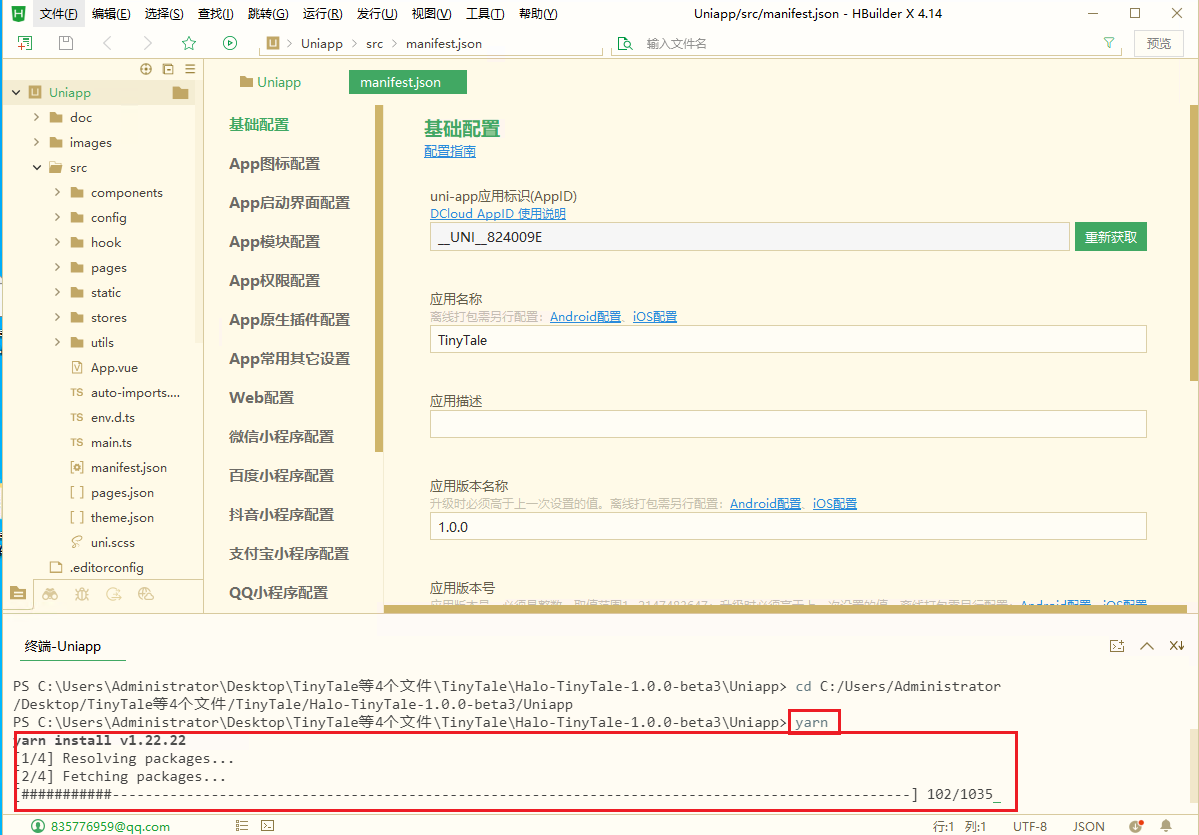Open iOS配置 link under 应用名称
The image size is (1199, 835).
tap(655, 317)
